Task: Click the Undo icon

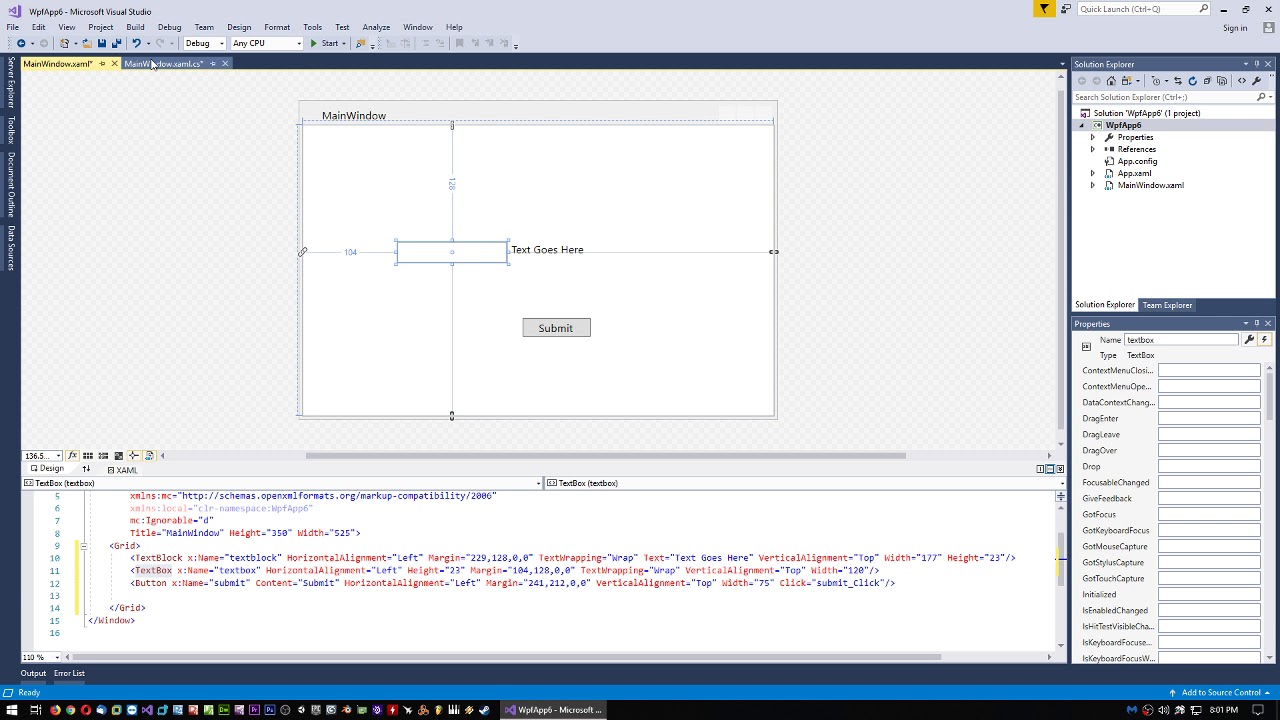Action: pyautogui.click(x=136, y=43)
